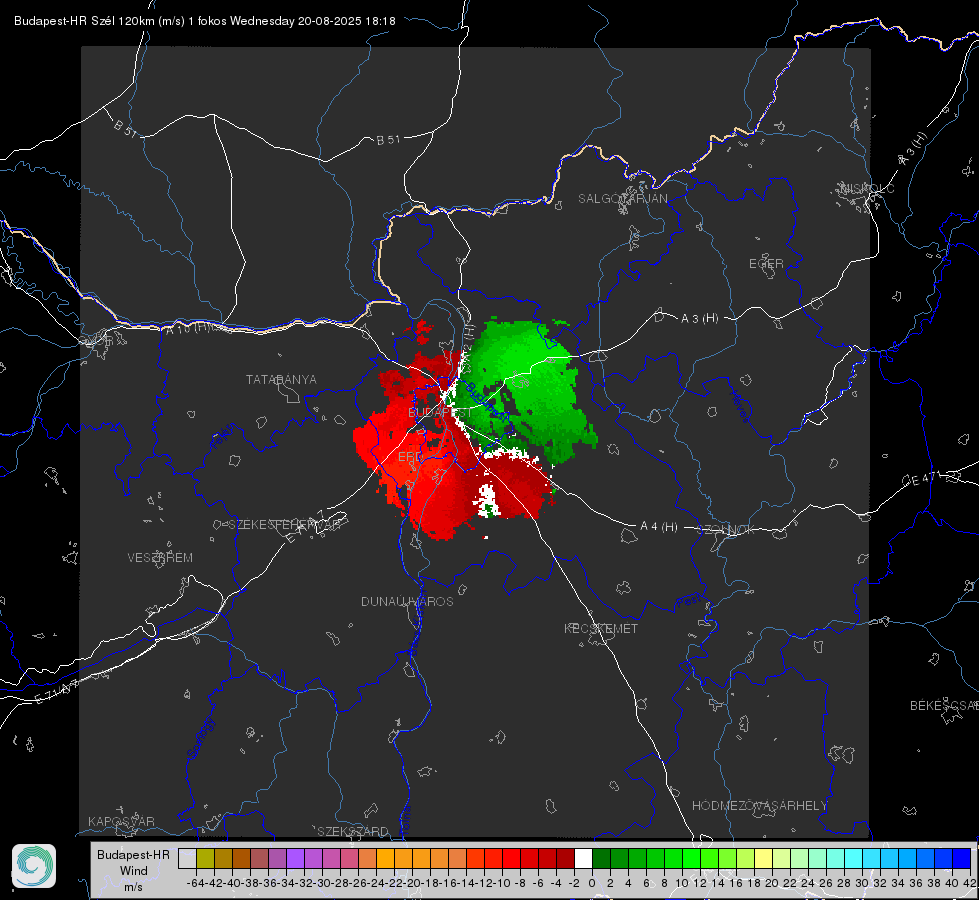Select the SZEKSZÁRD city label
Image resolution: width=979 pixels, height=900 pixels.
(x=353, y=831)
